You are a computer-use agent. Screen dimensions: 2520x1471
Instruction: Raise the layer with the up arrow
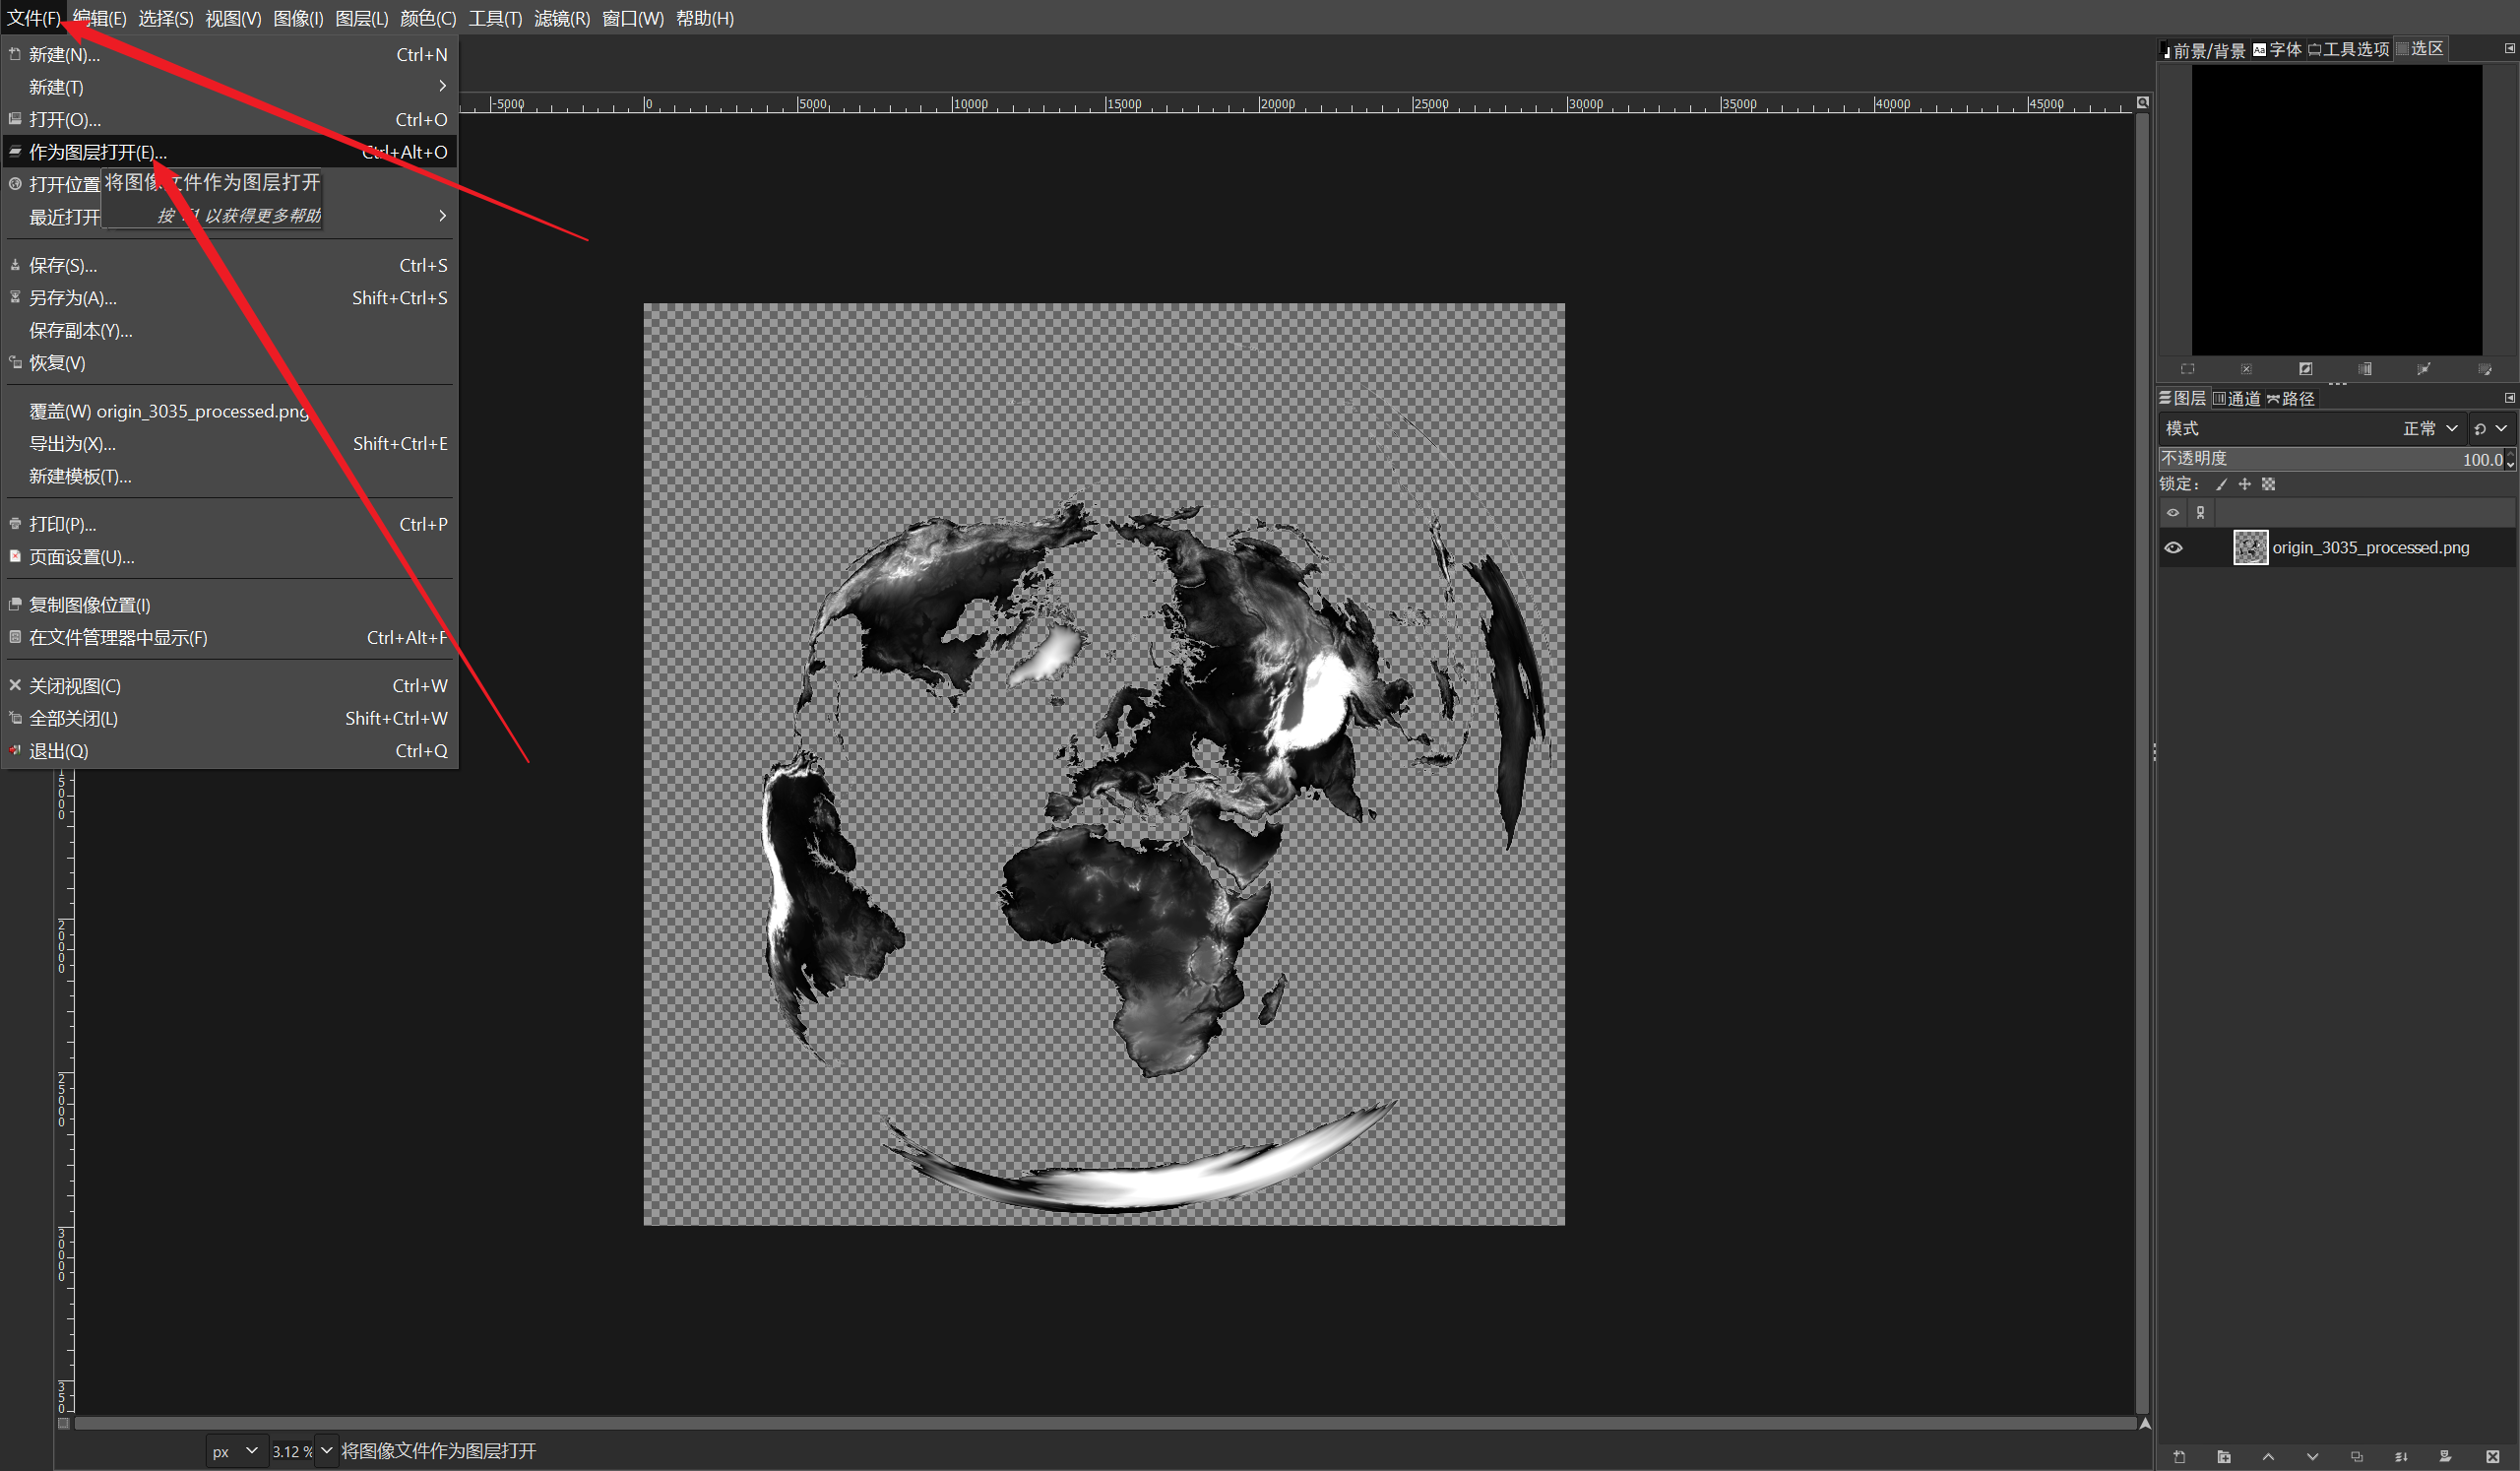(x=2268, y=1456)
